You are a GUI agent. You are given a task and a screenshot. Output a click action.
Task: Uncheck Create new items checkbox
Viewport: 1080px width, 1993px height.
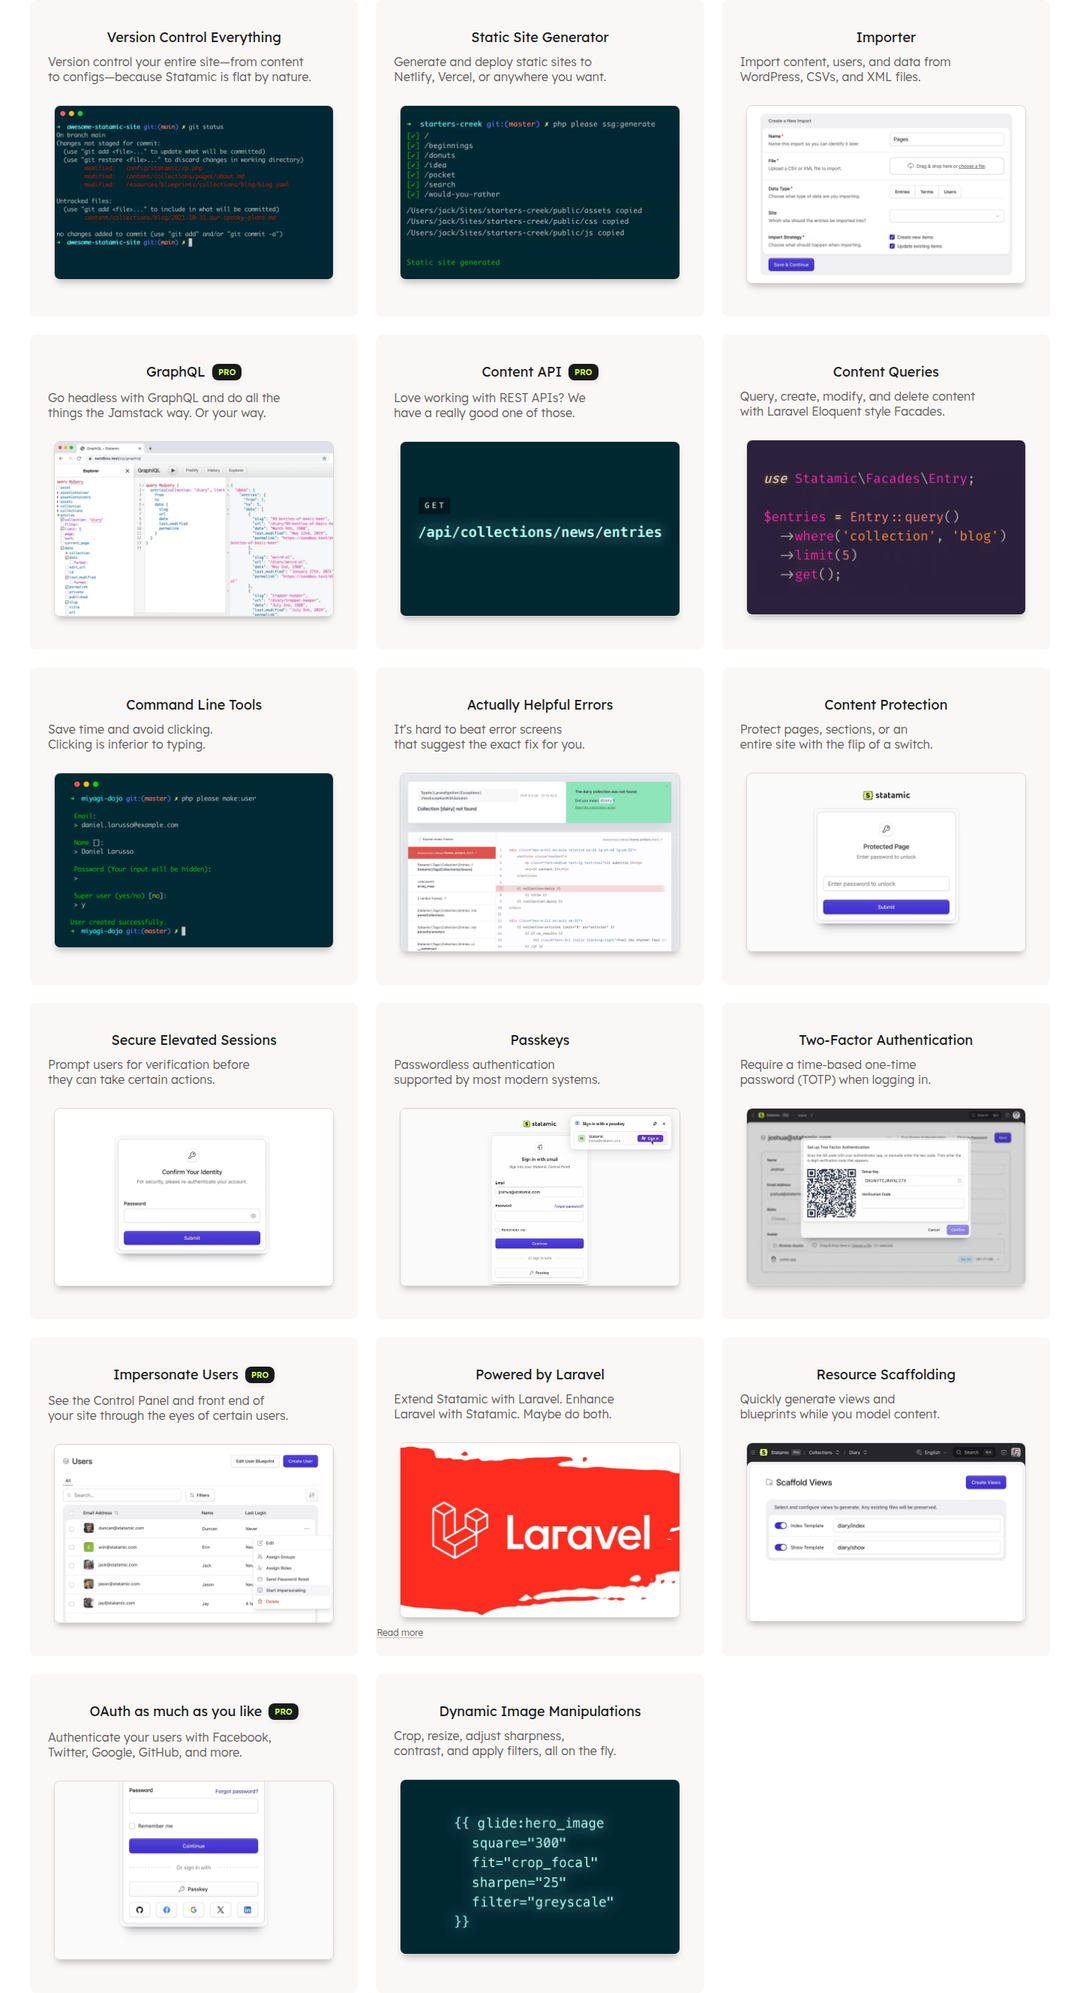coord(892,237)
